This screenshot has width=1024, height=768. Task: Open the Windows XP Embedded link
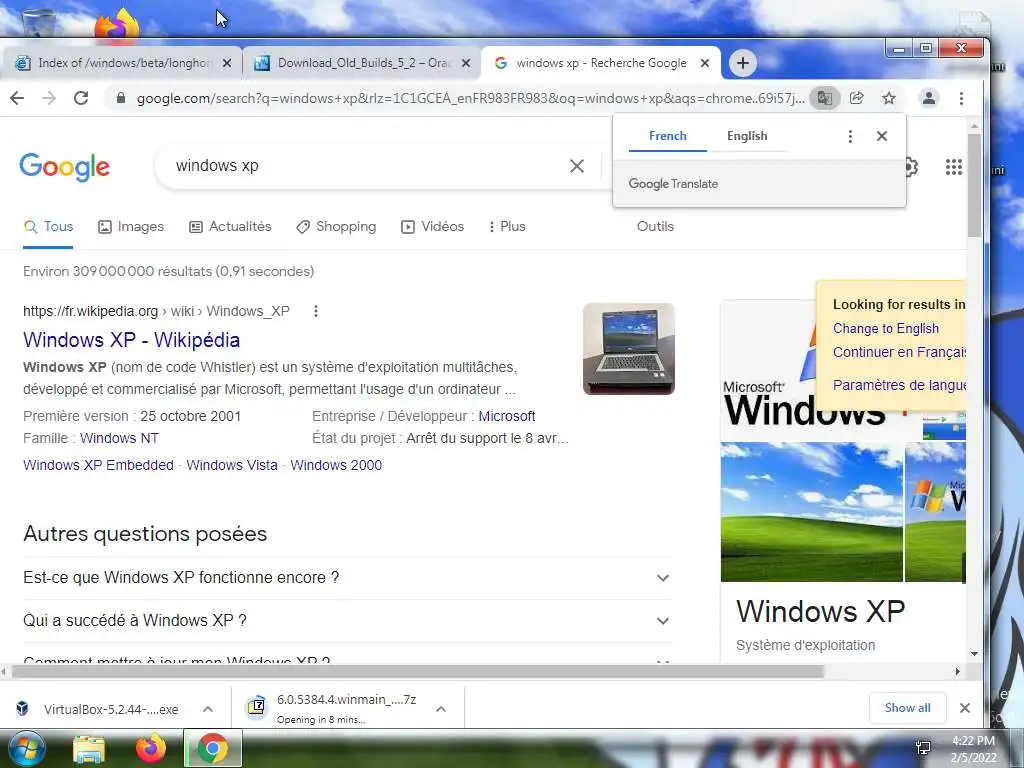(x=98, y=465)
